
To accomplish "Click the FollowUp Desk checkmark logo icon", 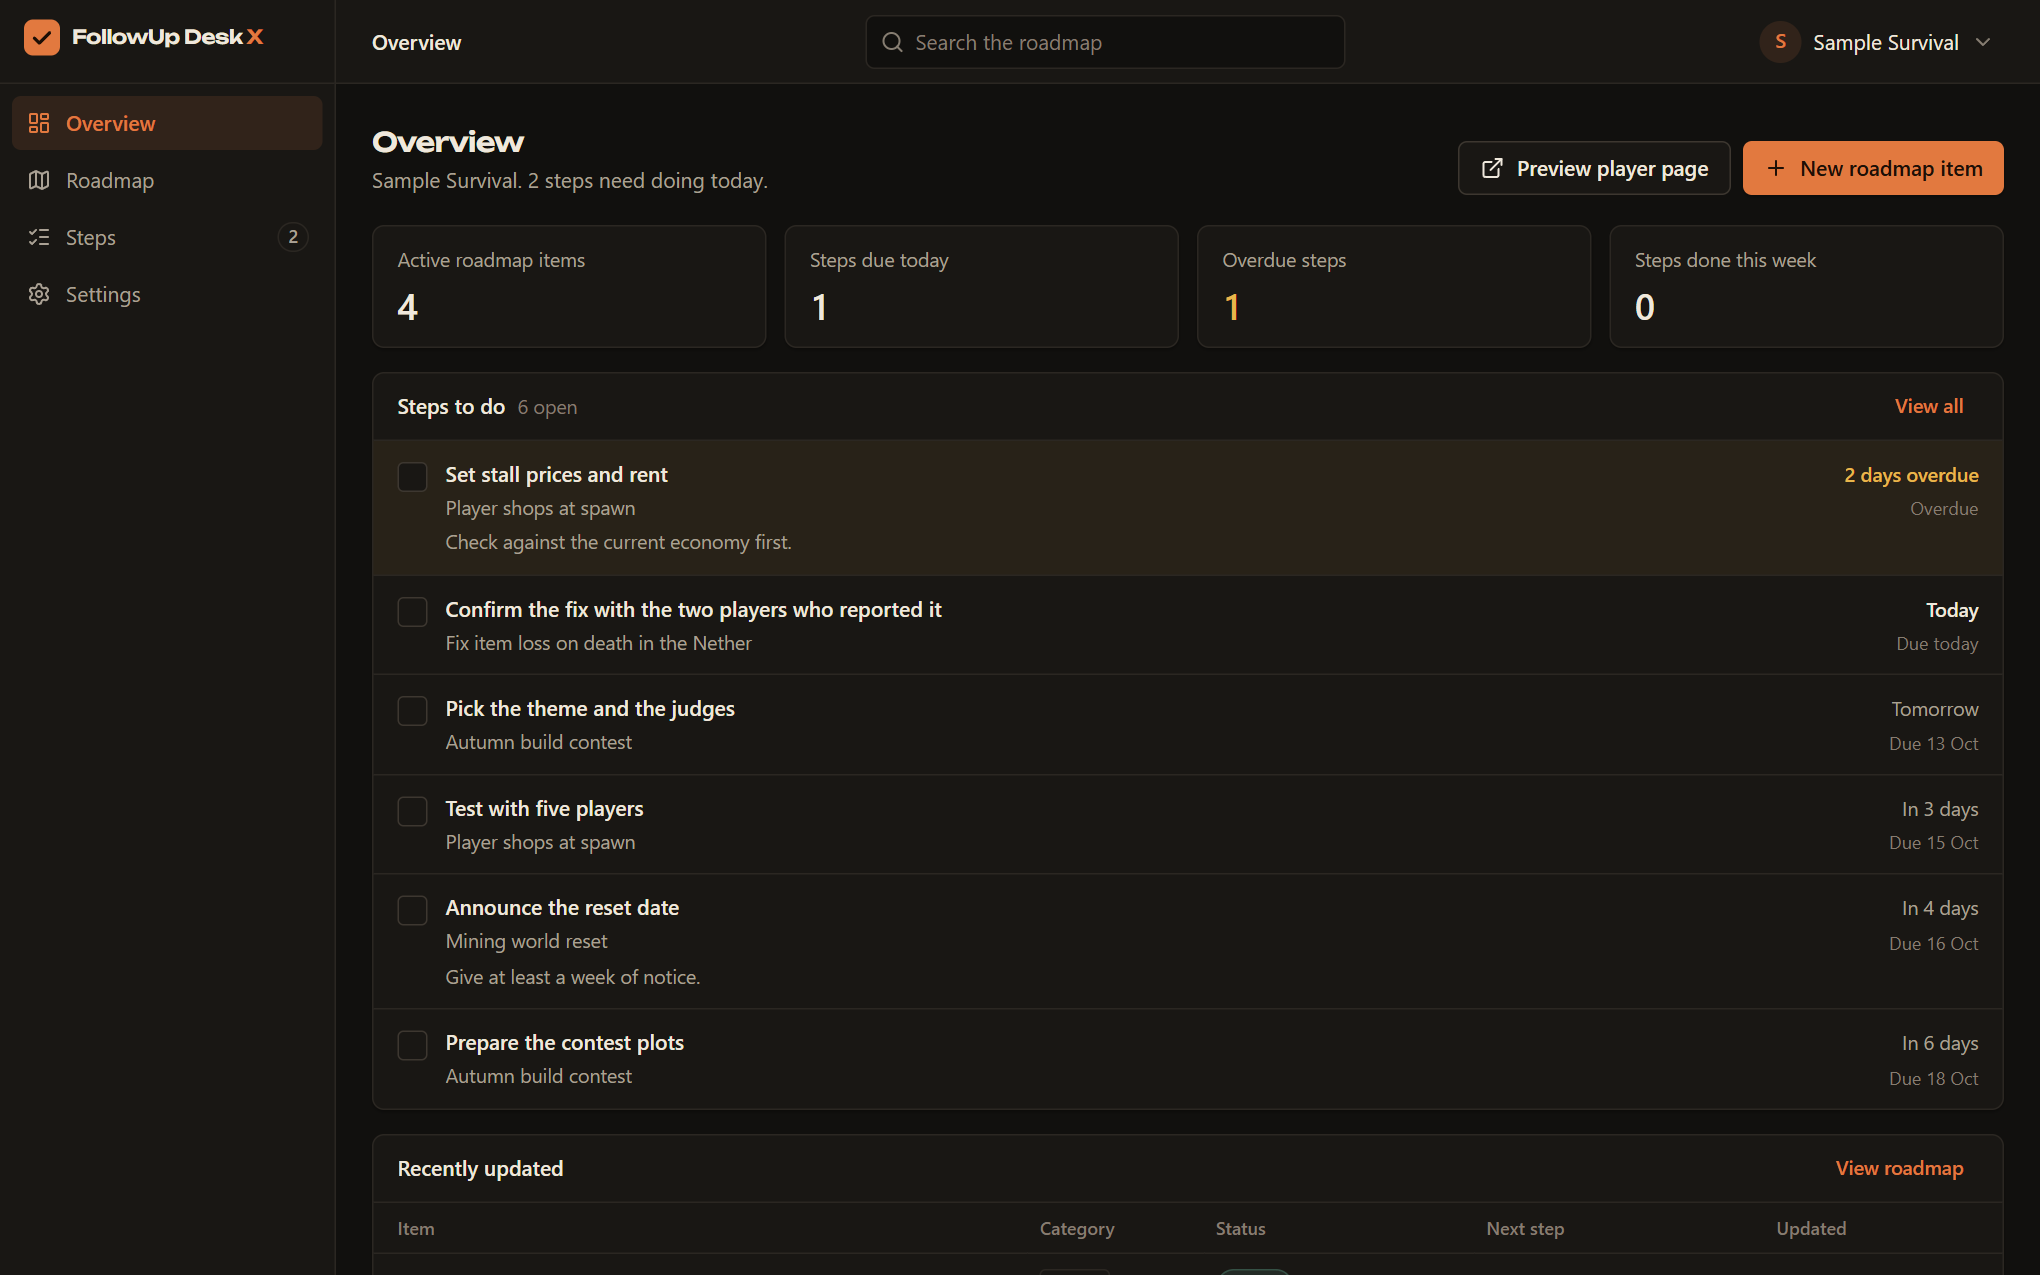I will tap(41, 38).
